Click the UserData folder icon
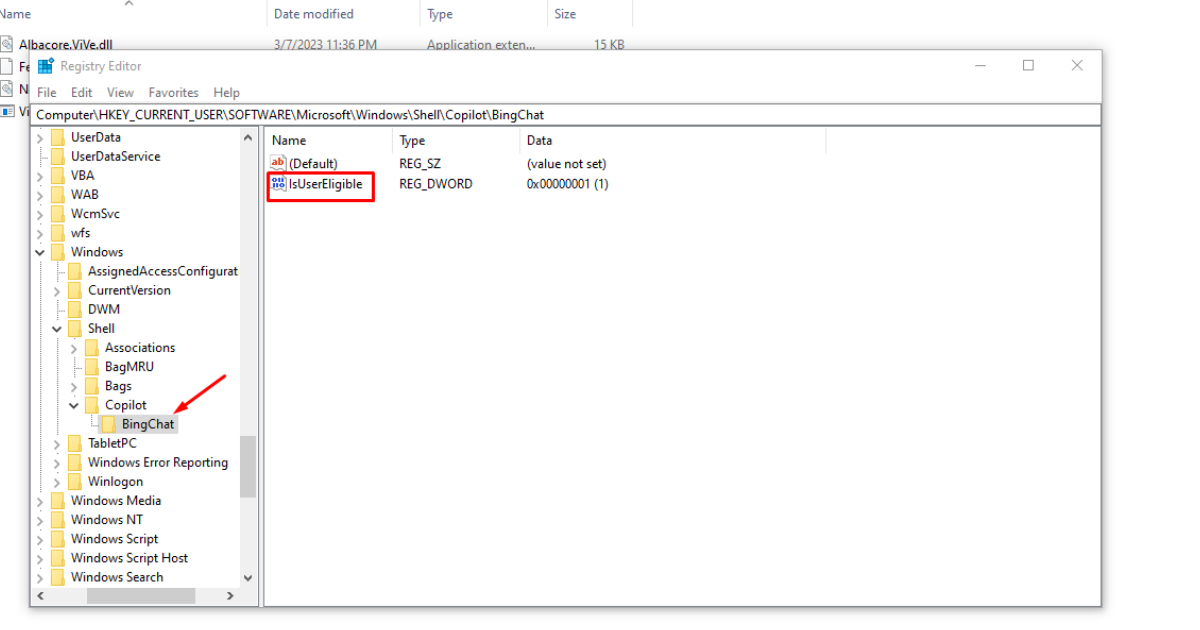Screen dimensions: 1200x630 coord(58,137)
